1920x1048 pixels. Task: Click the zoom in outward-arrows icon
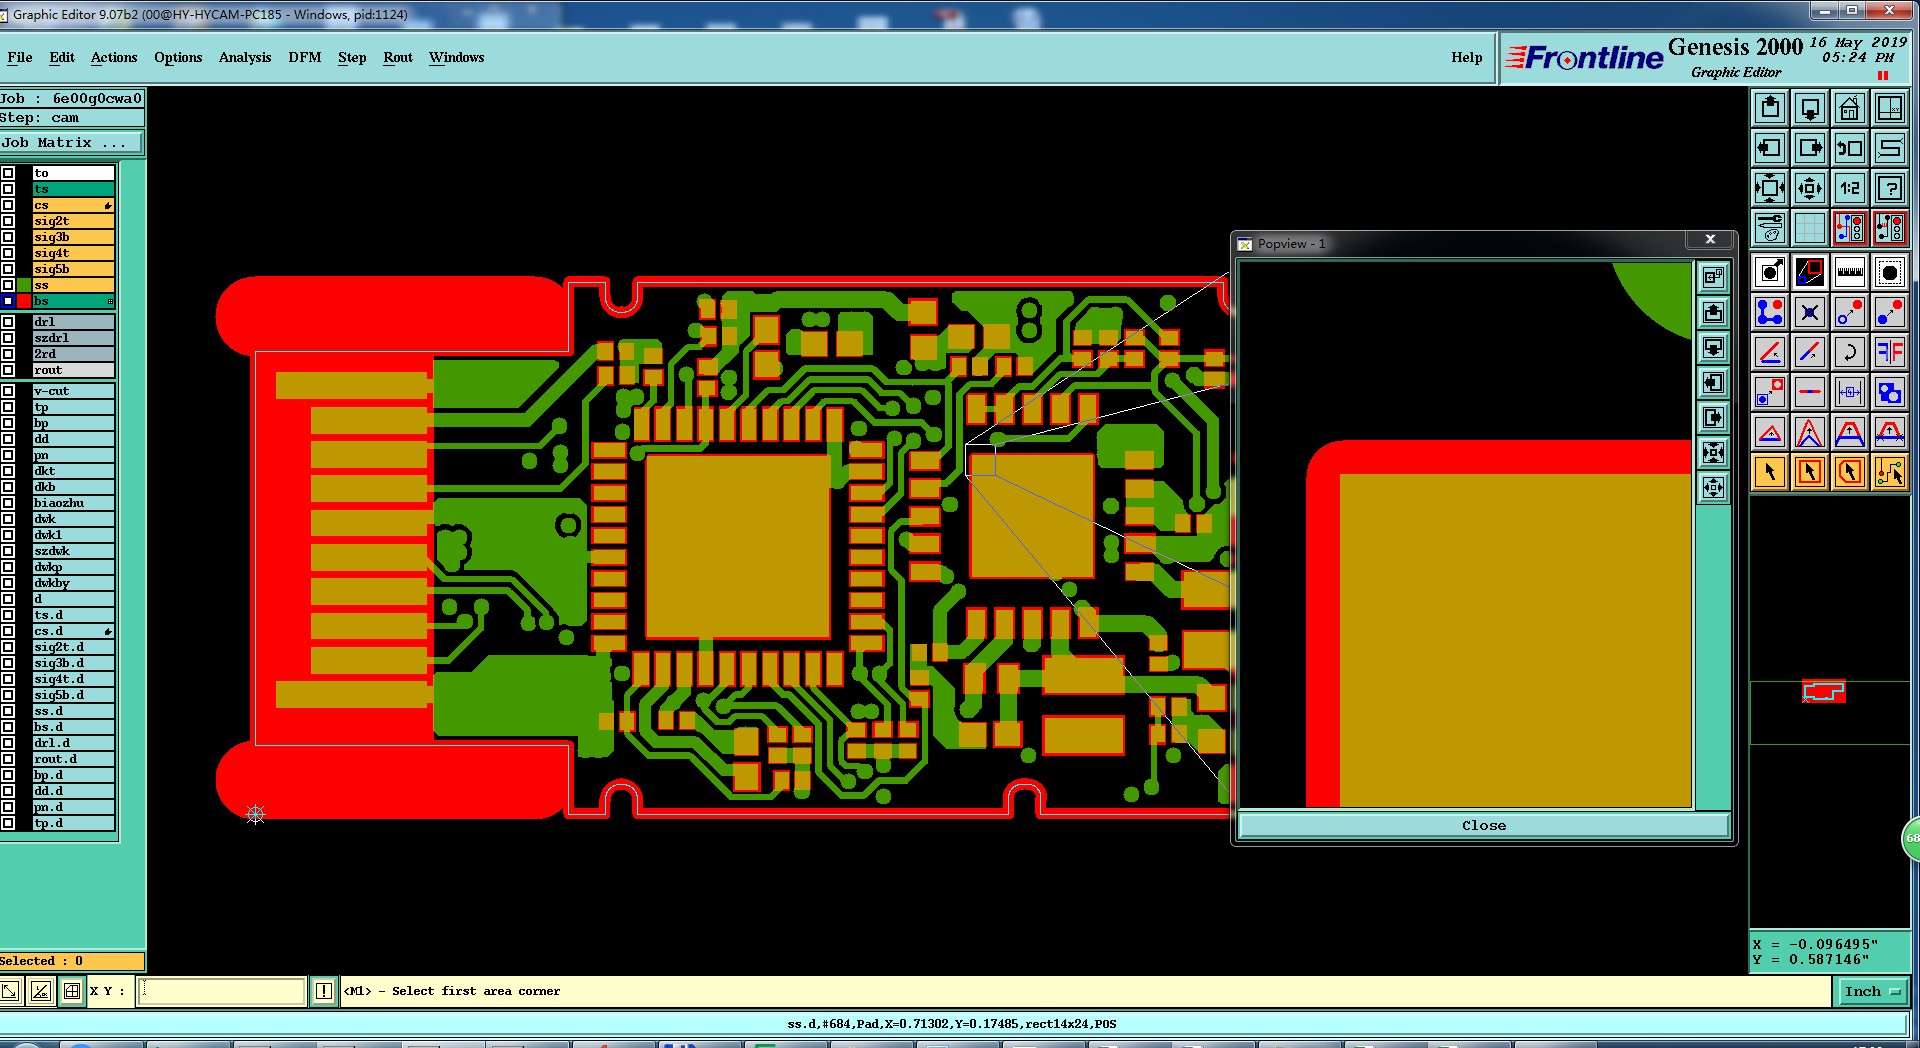[x=1770, y=188]
